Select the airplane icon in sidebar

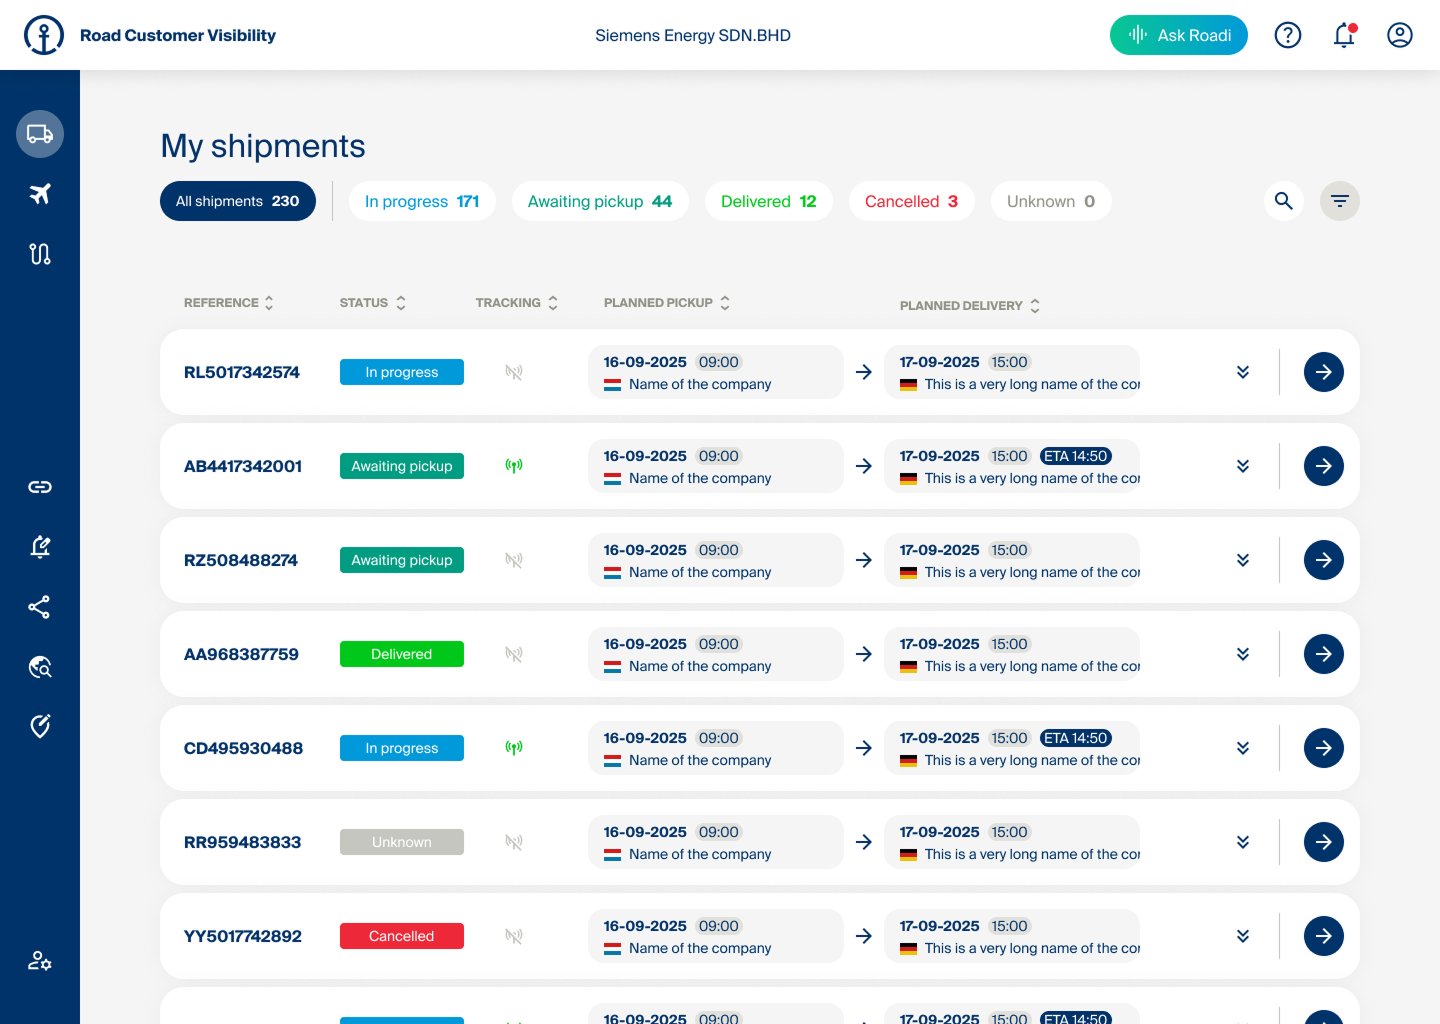pyautogui.click(x=40, y=194)
